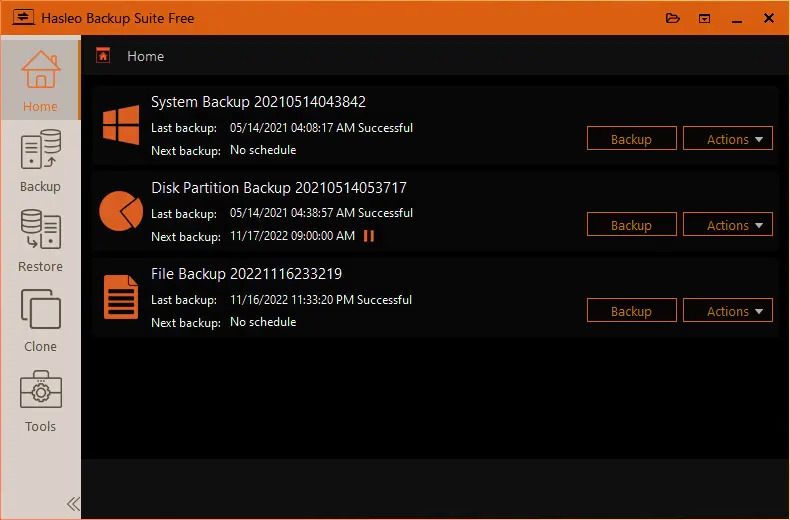Click the app logo in title bar
Screen dimensions: 790x520
pyautogui.click(x=23, y=18)
